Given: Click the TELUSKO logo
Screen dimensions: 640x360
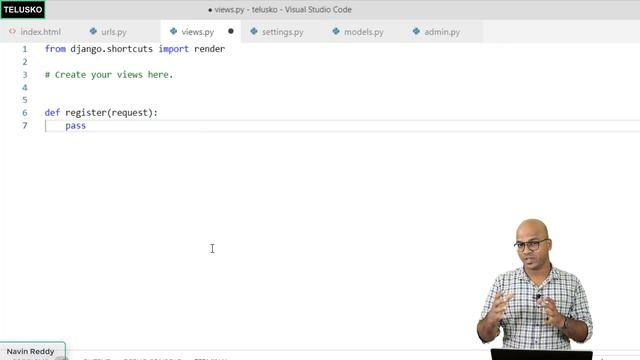Looking at the screenshot, I should click(23, 9).
